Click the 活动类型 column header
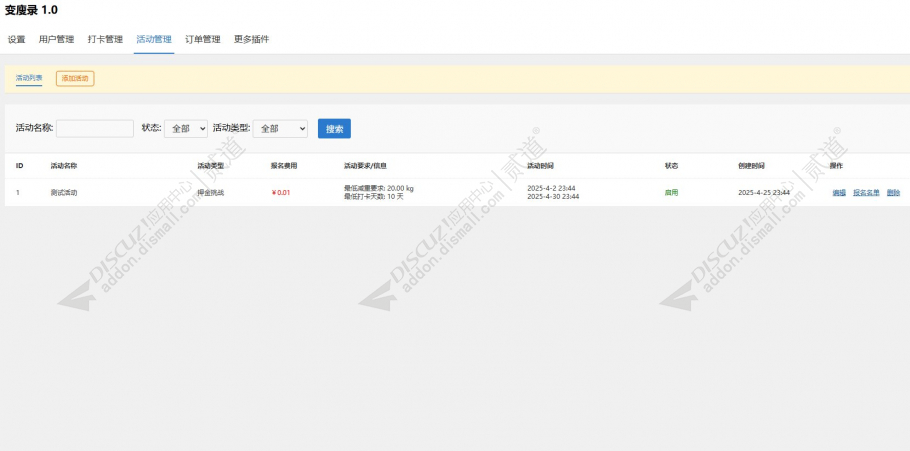Image resolution: width=910 pixels, height=451 pixels. 210,166
